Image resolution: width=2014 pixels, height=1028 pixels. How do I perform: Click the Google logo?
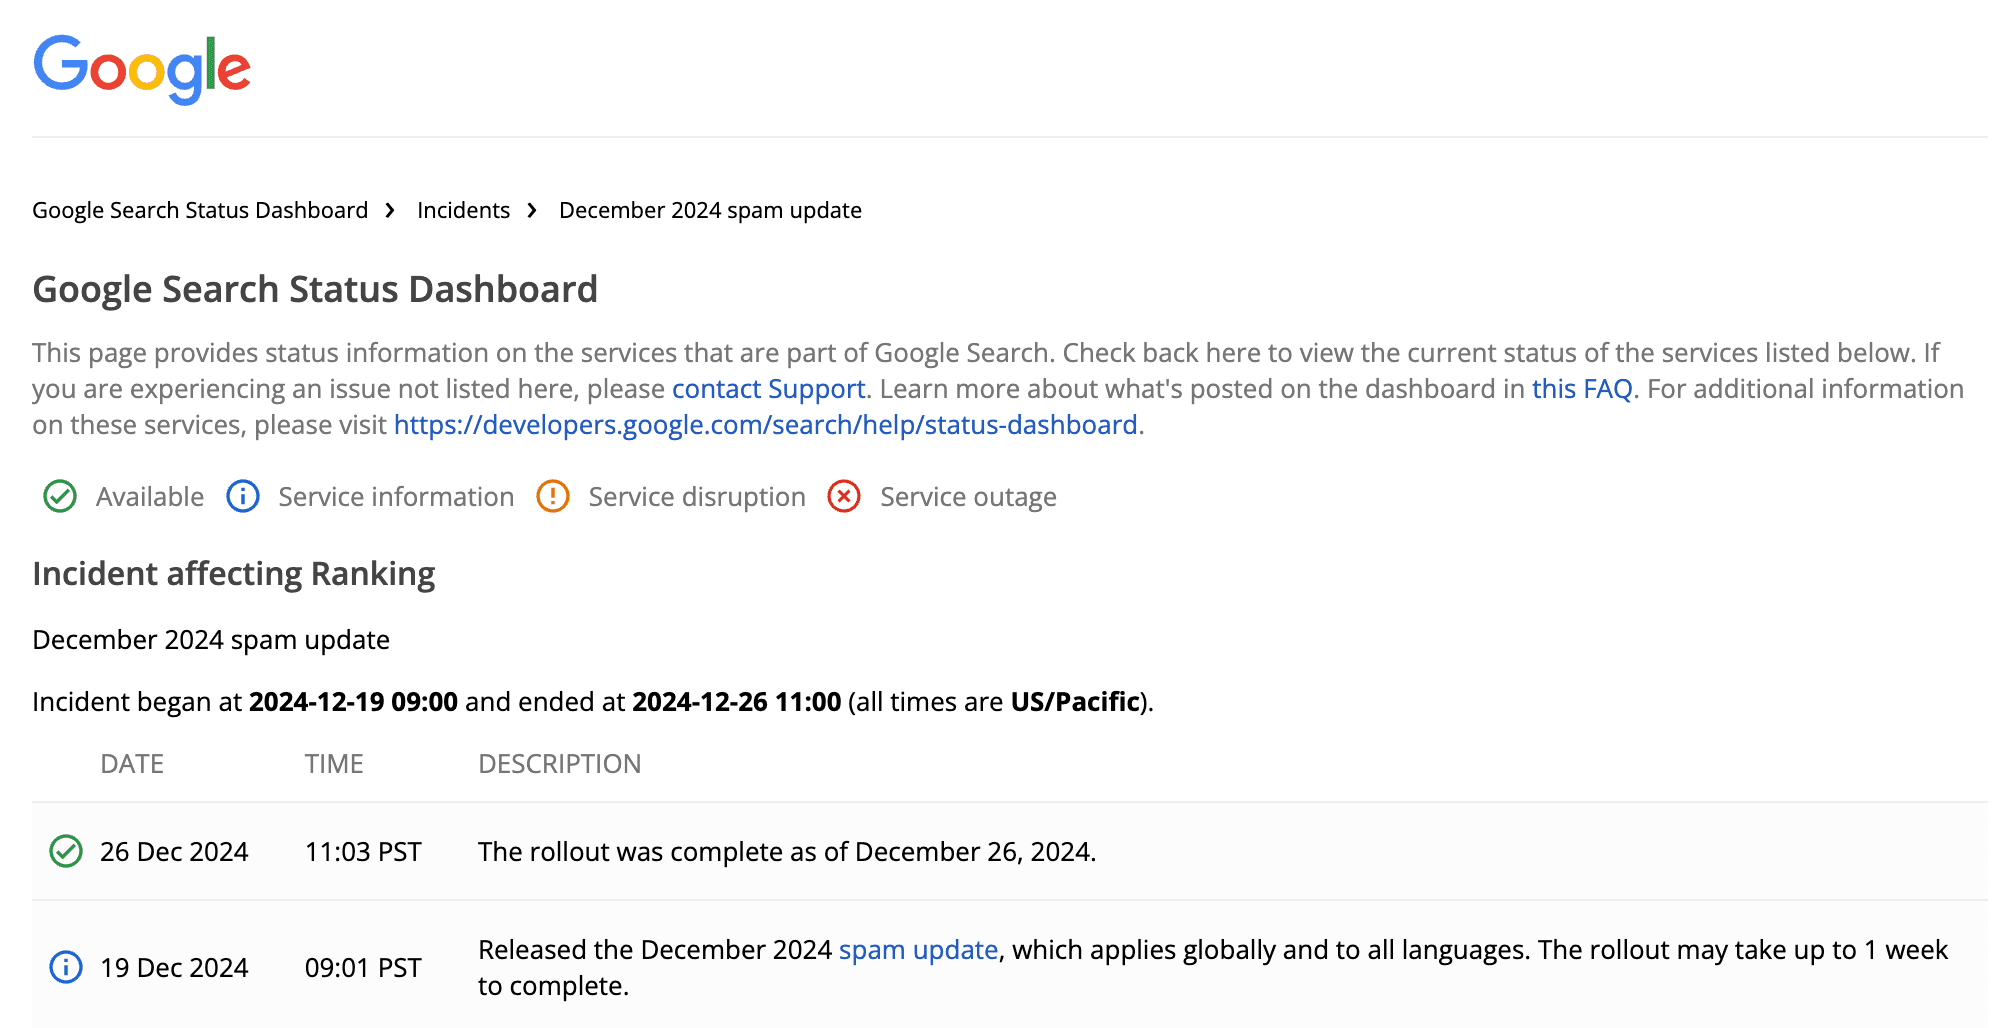coord(142,67)
